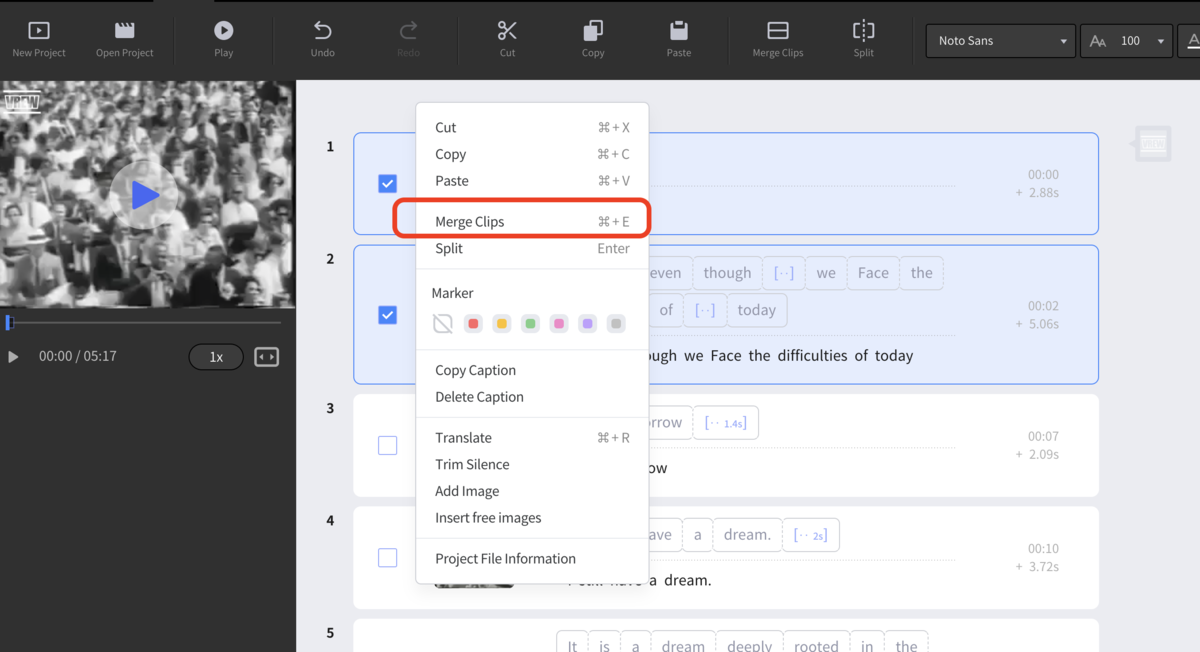1200x652 pixels.
Task: Play video with large blue overlay button
Action: click(145, 195)
